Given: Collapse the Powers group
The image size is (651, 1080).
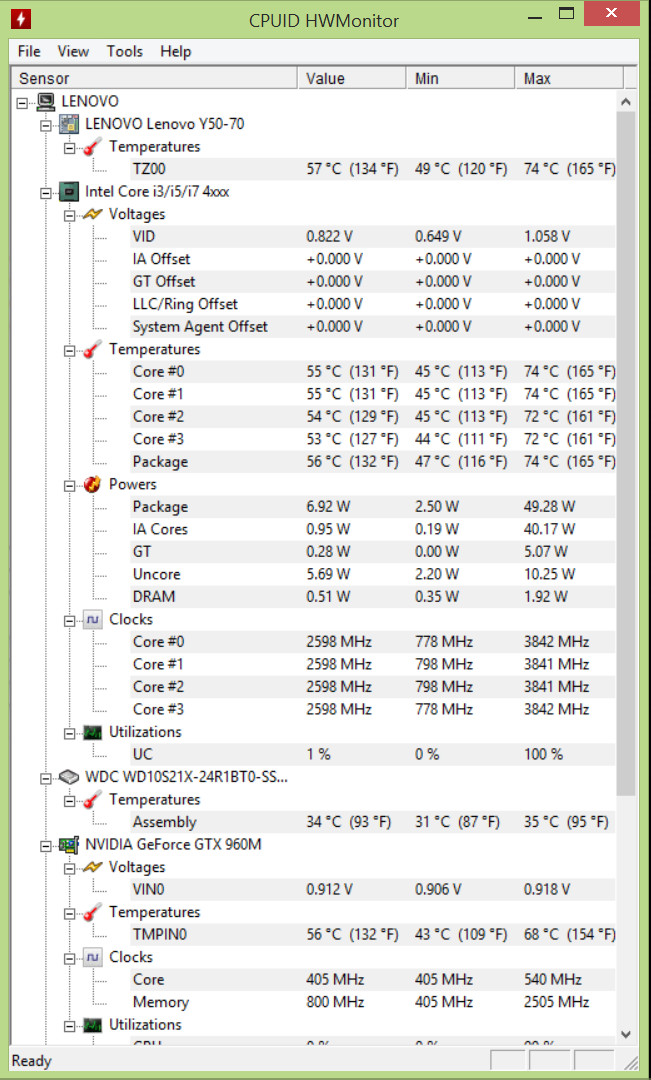Looking at the screenshot, I should (x=70, y=486).
